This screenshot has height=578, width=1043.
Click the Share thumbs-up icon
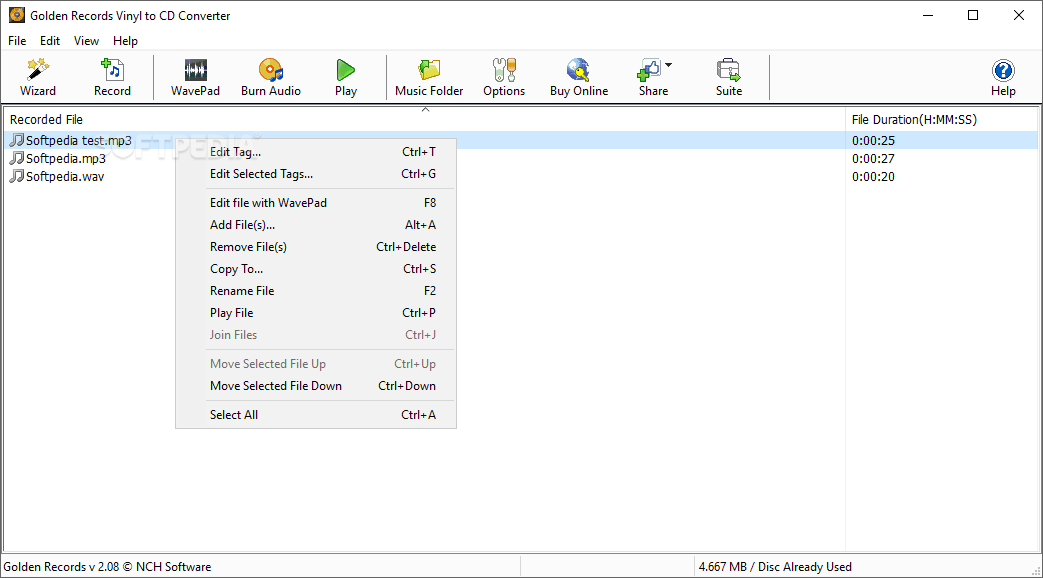tap(649, 70)
